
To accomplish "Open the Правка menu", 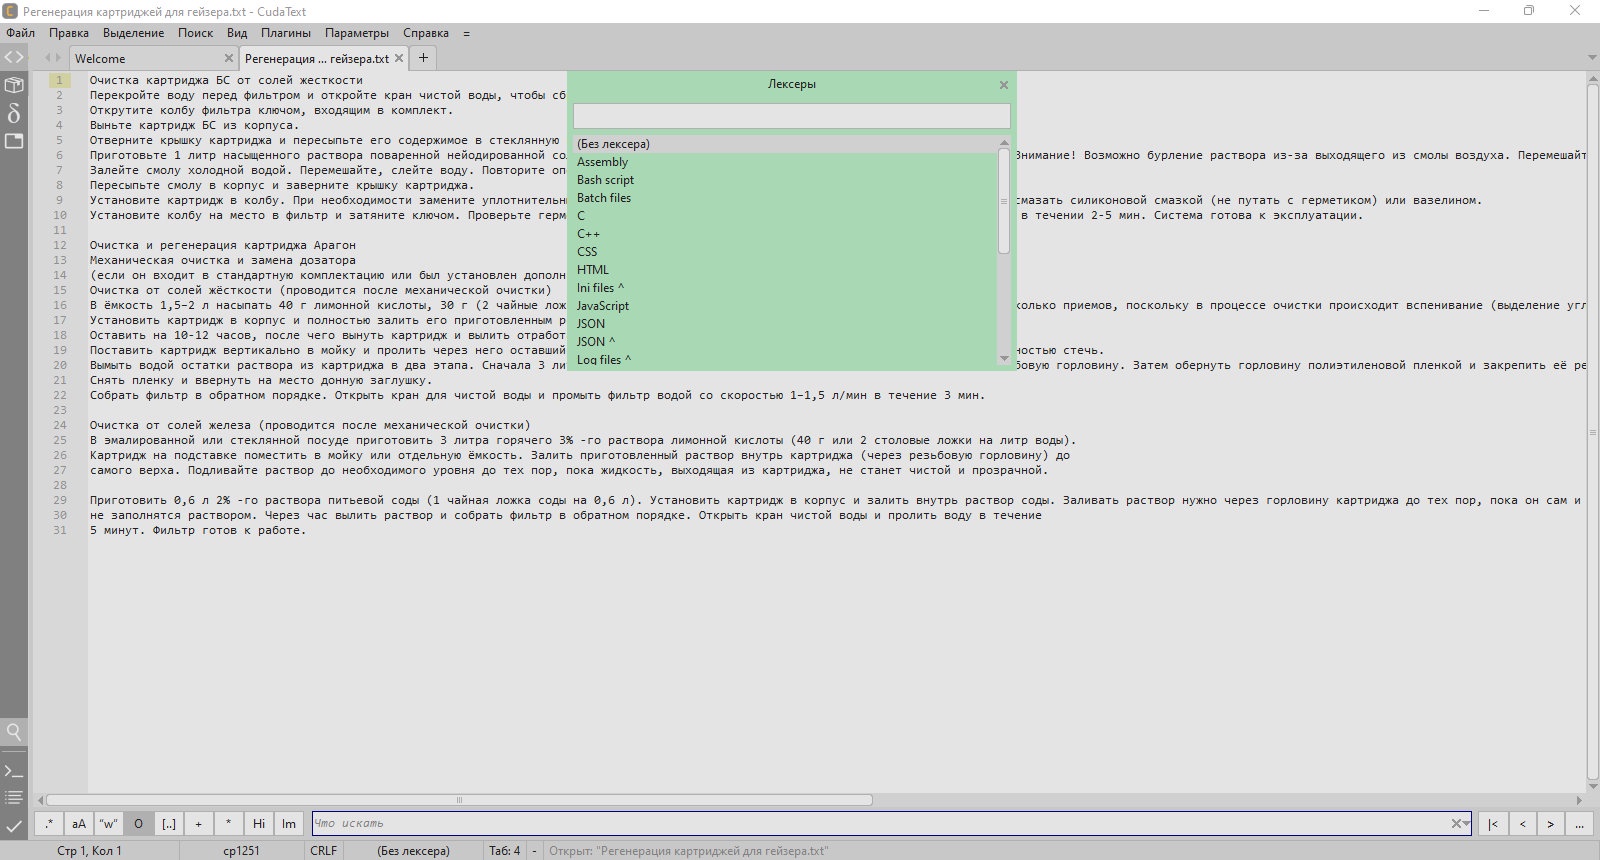I will (69, 33).
